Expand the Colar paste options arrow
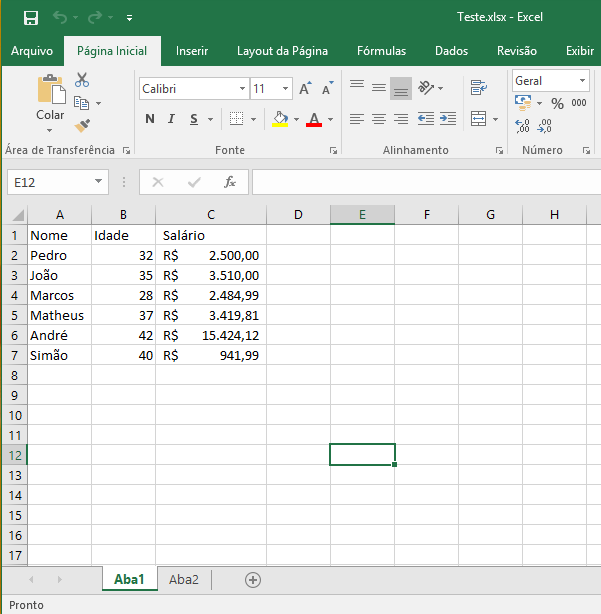This screenshot has height=614, width=601. (x=50, y=130)
